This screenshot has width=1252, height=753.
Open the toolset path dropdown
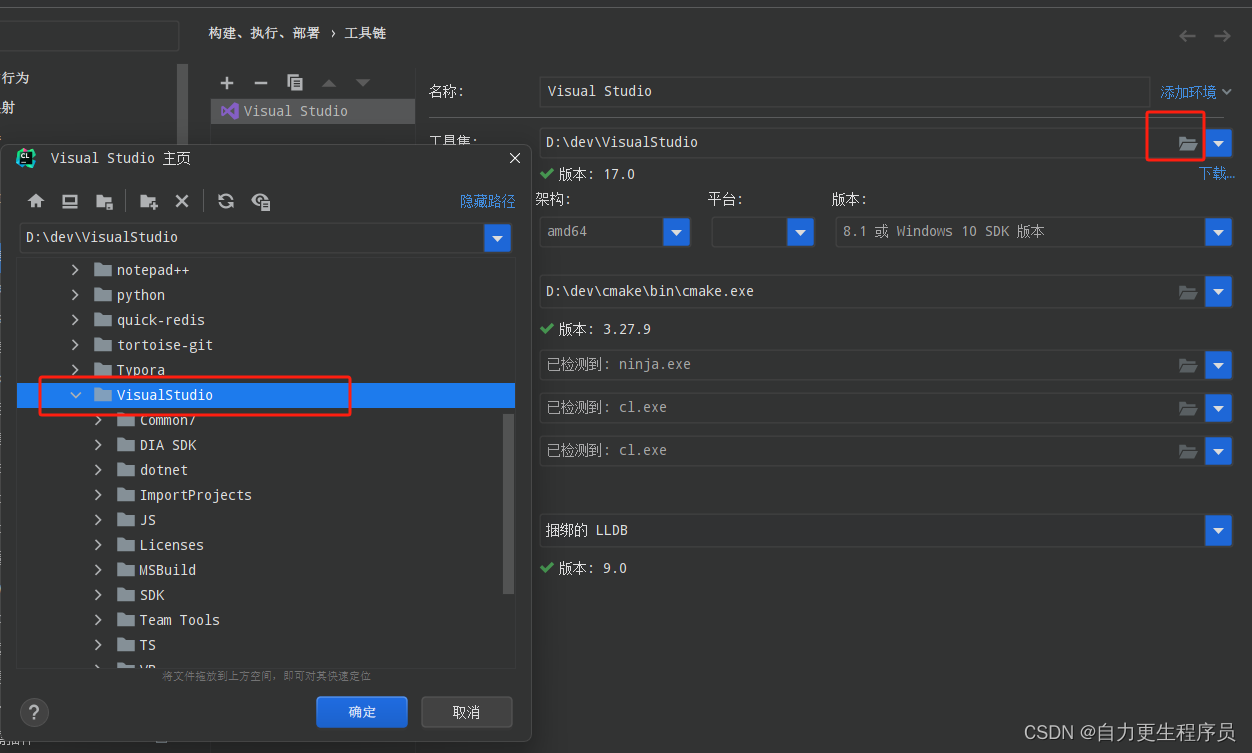click(x=1218, y=143)
